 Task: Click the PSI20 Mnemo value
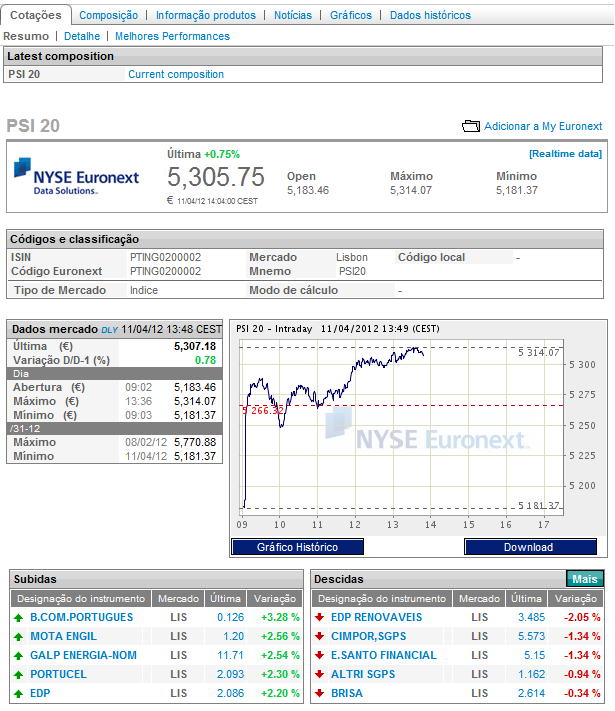pyautogui.click(x=352, y=271)
